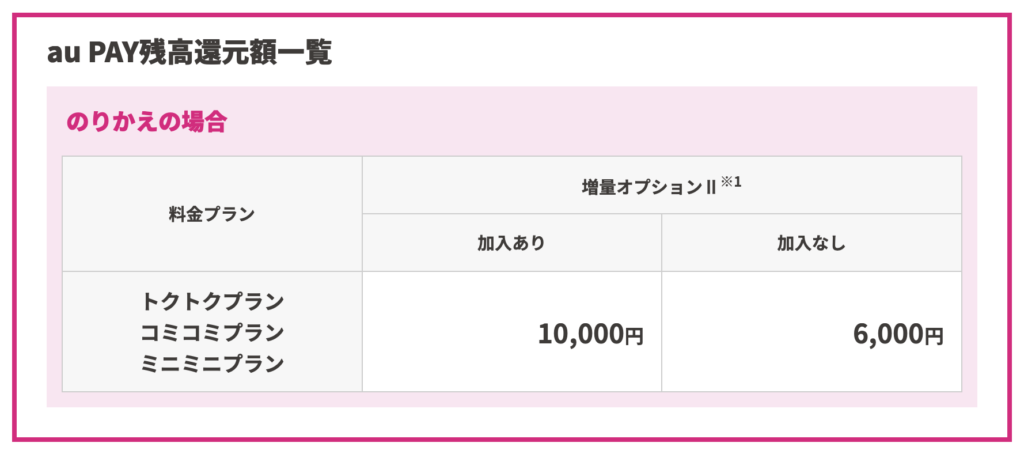Click the 料金プラン column header
Screen dimensions: 1024x454
pos(212,214)
